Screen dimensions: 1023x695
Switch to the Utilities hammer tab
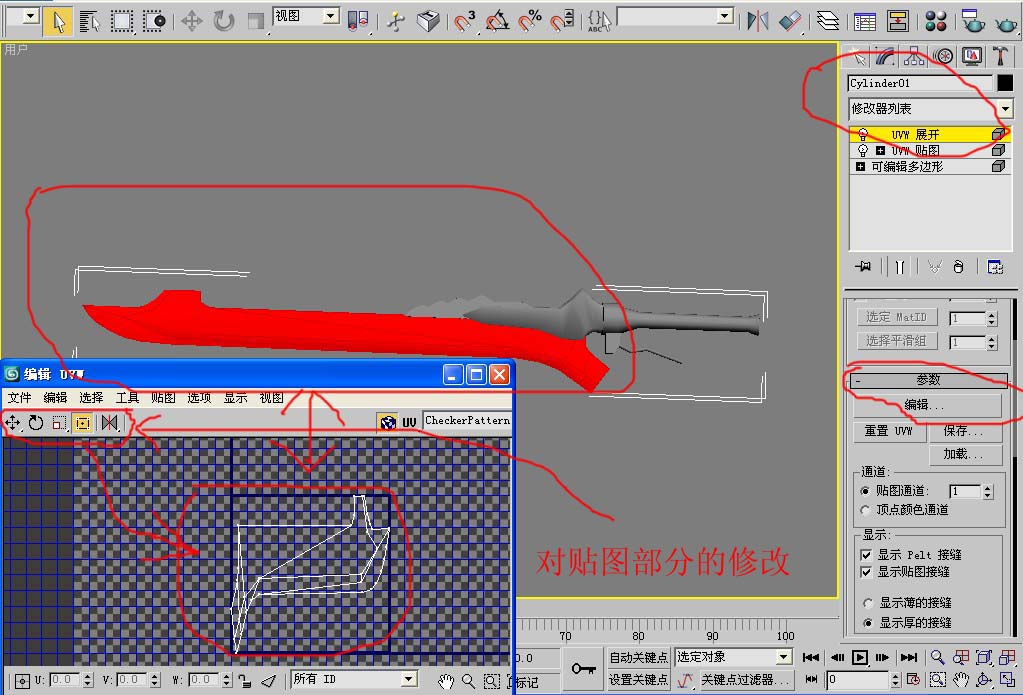1000,57
